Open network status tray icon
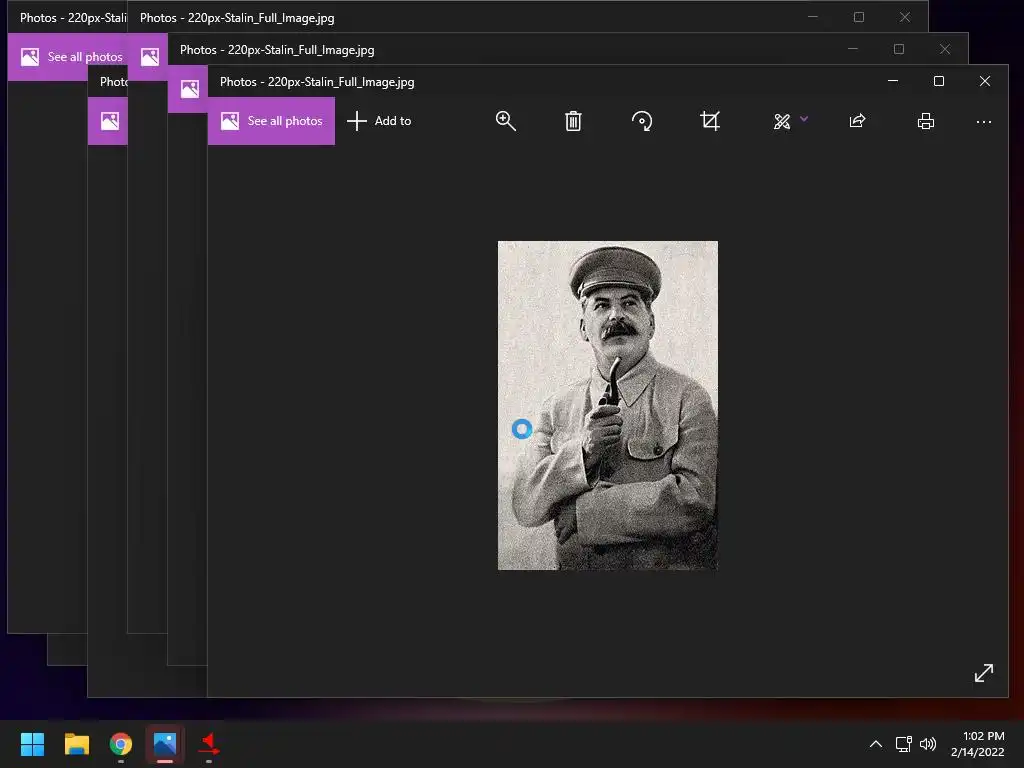Image resolution: width=1024 pixels, height=768 pixels. pos(903,744)
